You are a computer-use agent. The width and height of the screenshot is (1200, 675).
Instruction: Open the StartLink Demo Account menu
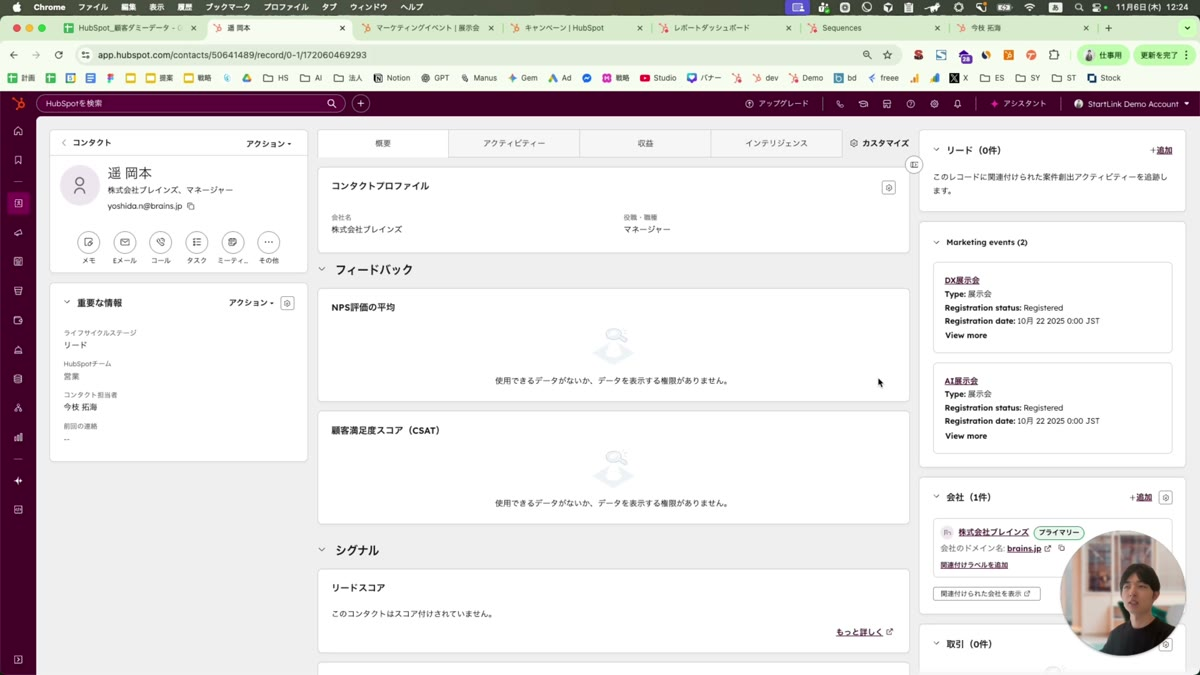1131,104
